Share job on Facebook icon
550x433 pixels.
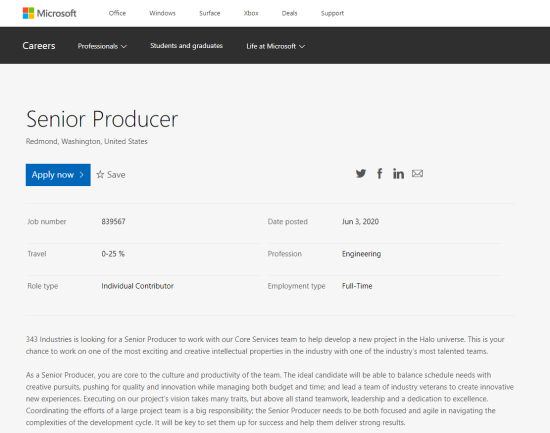pyautogui.click(x=380, y=173)
